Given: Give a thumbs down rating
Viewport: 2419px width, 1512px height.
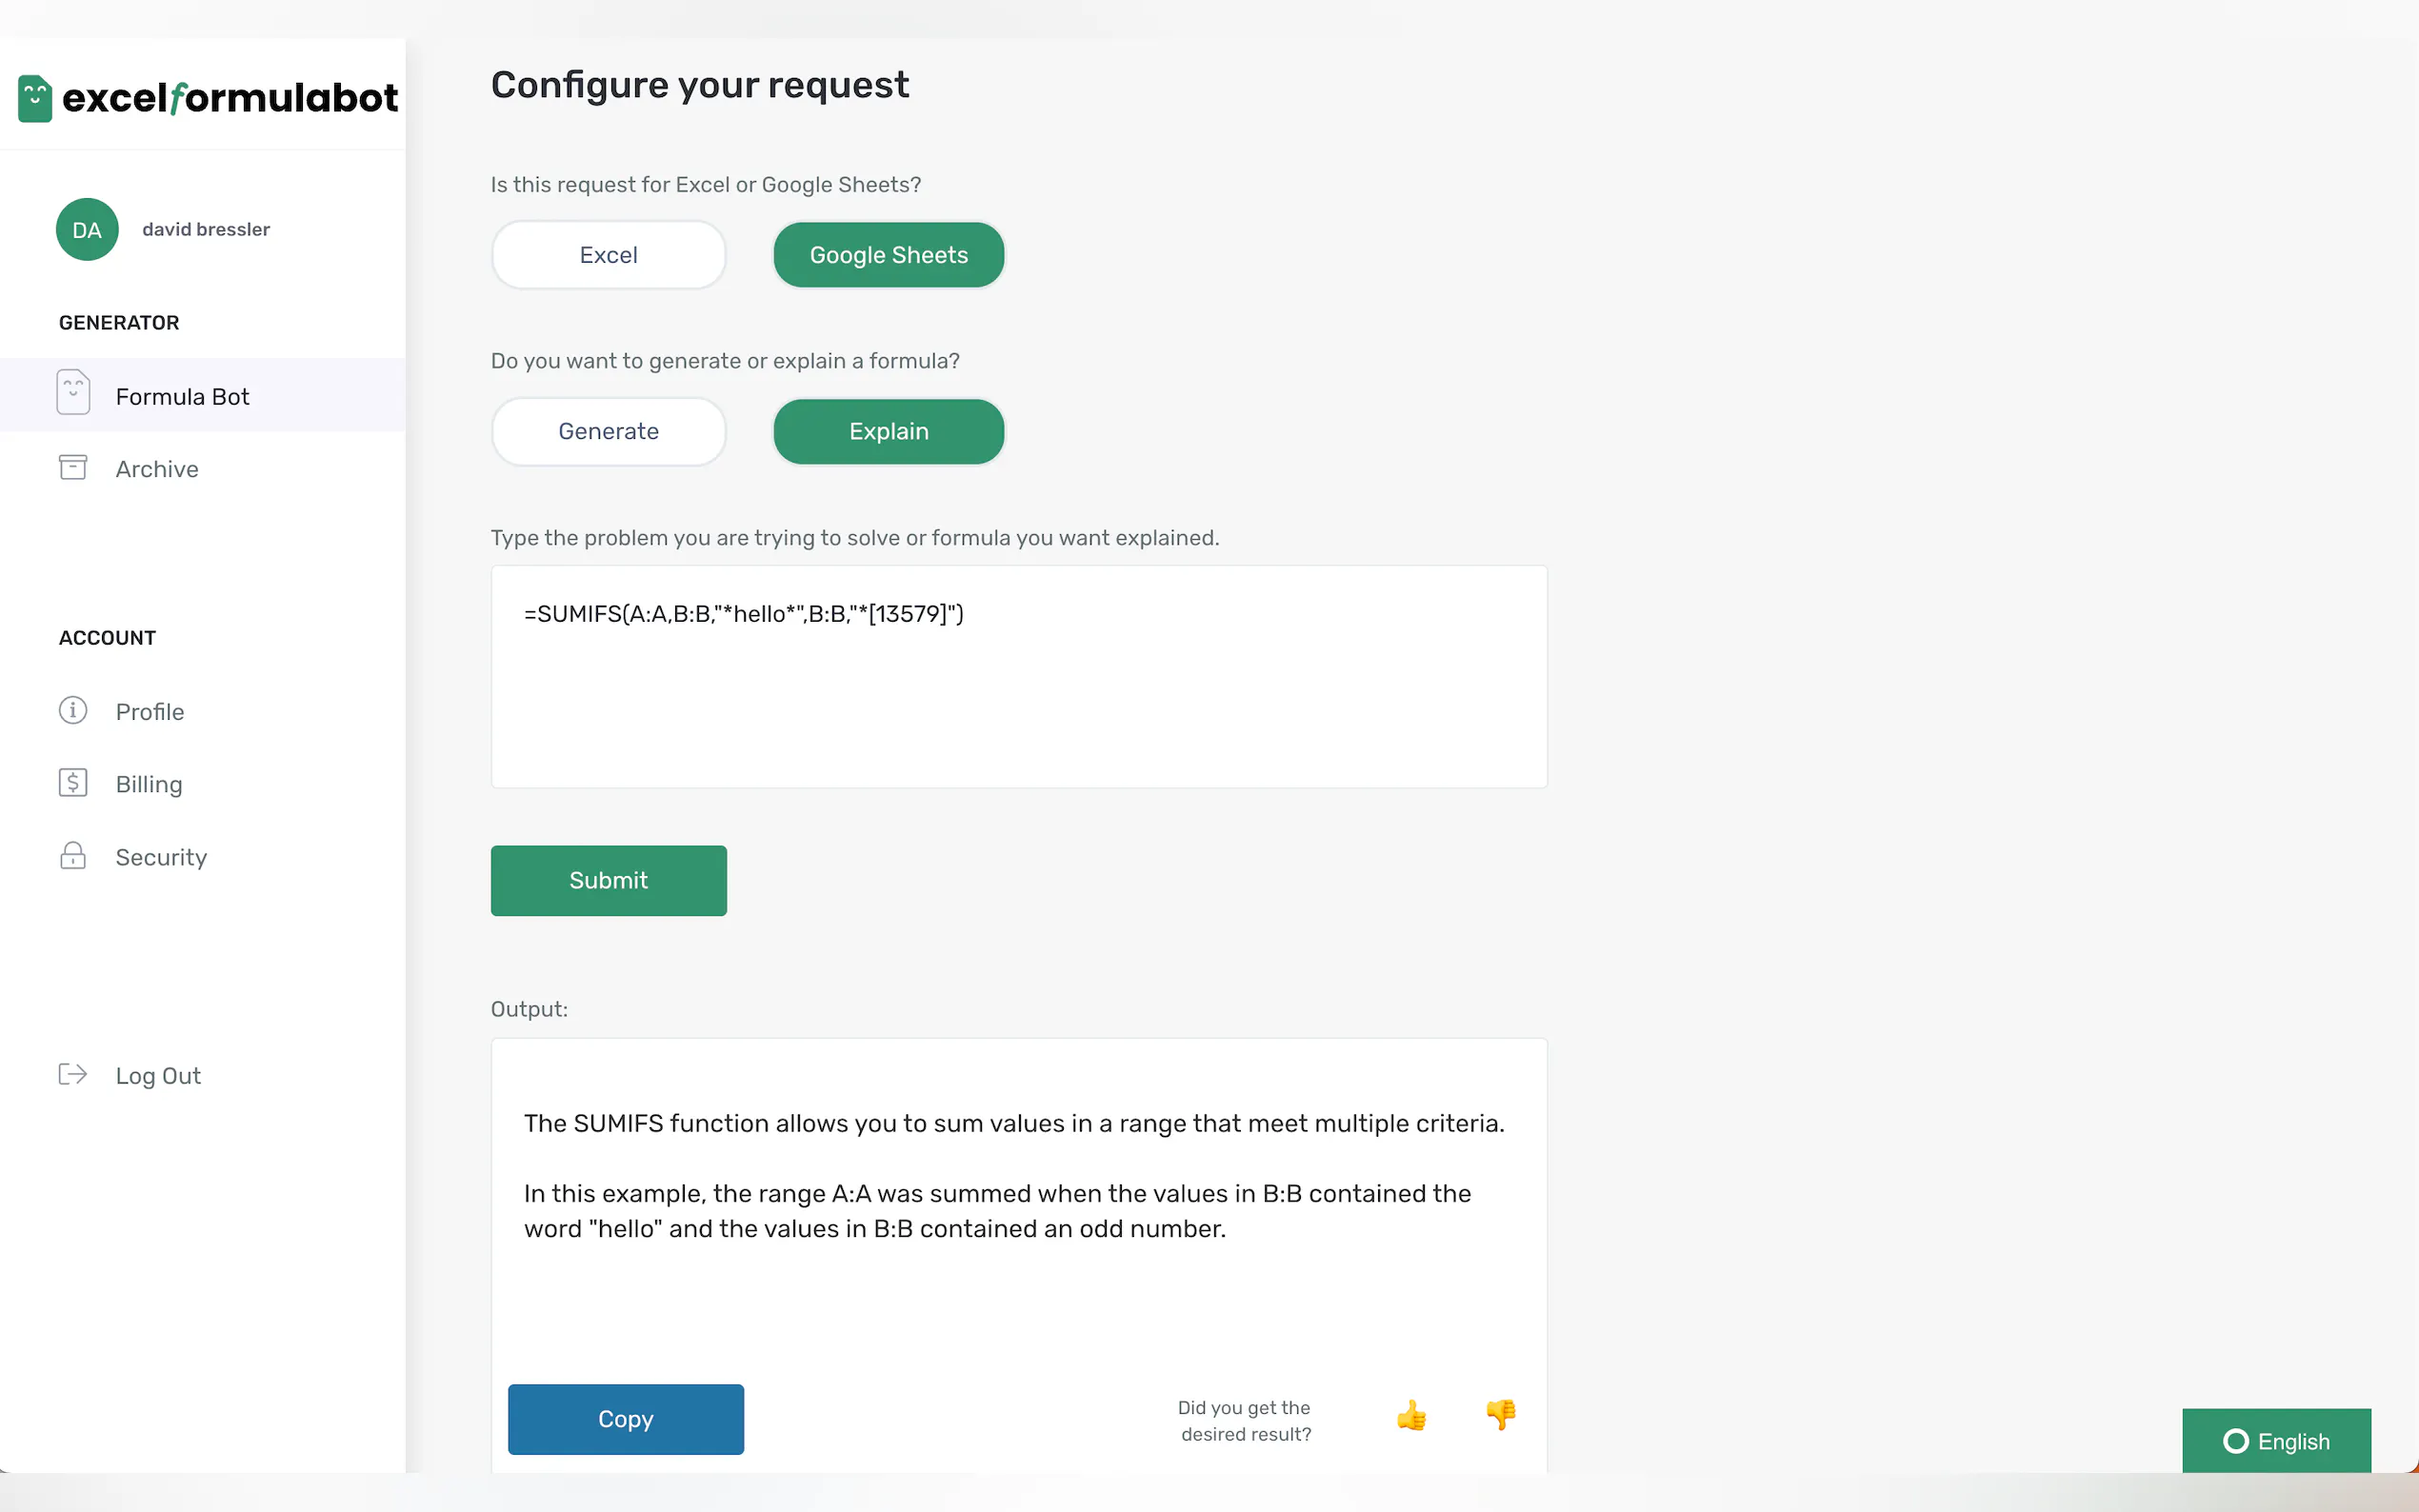Looking at the screenshot, I should click(x=1501, y=1414).
